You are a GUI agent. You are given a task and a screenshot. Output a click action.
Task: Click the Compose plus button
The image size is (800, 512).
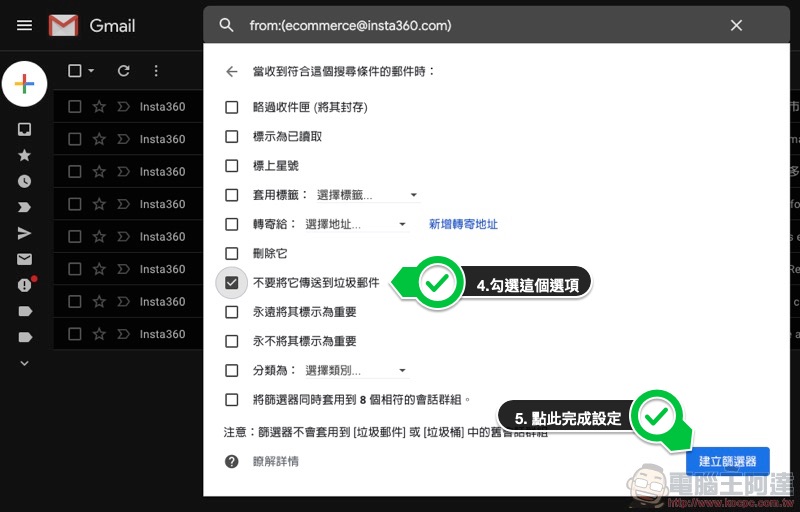pyautogui.click(x=24, y=84)
